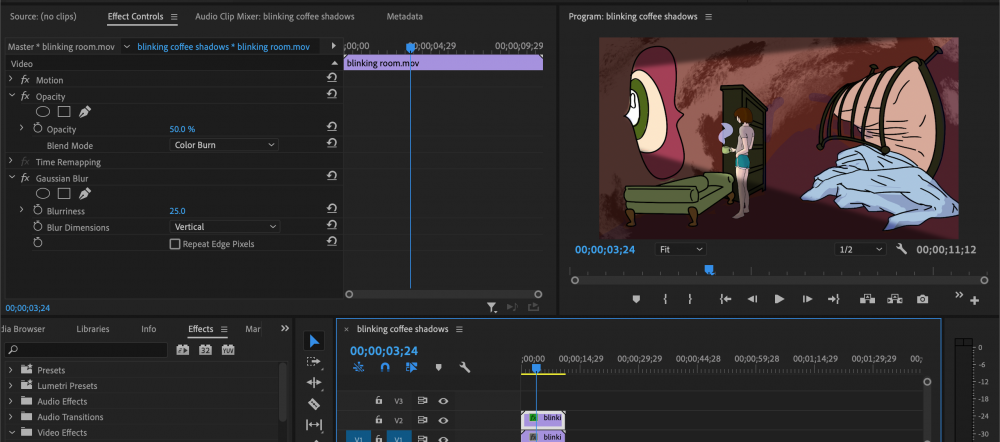Pick the pen mask tool under Opacity
This screenshot has height=442, width=1000.
point(84,112)
